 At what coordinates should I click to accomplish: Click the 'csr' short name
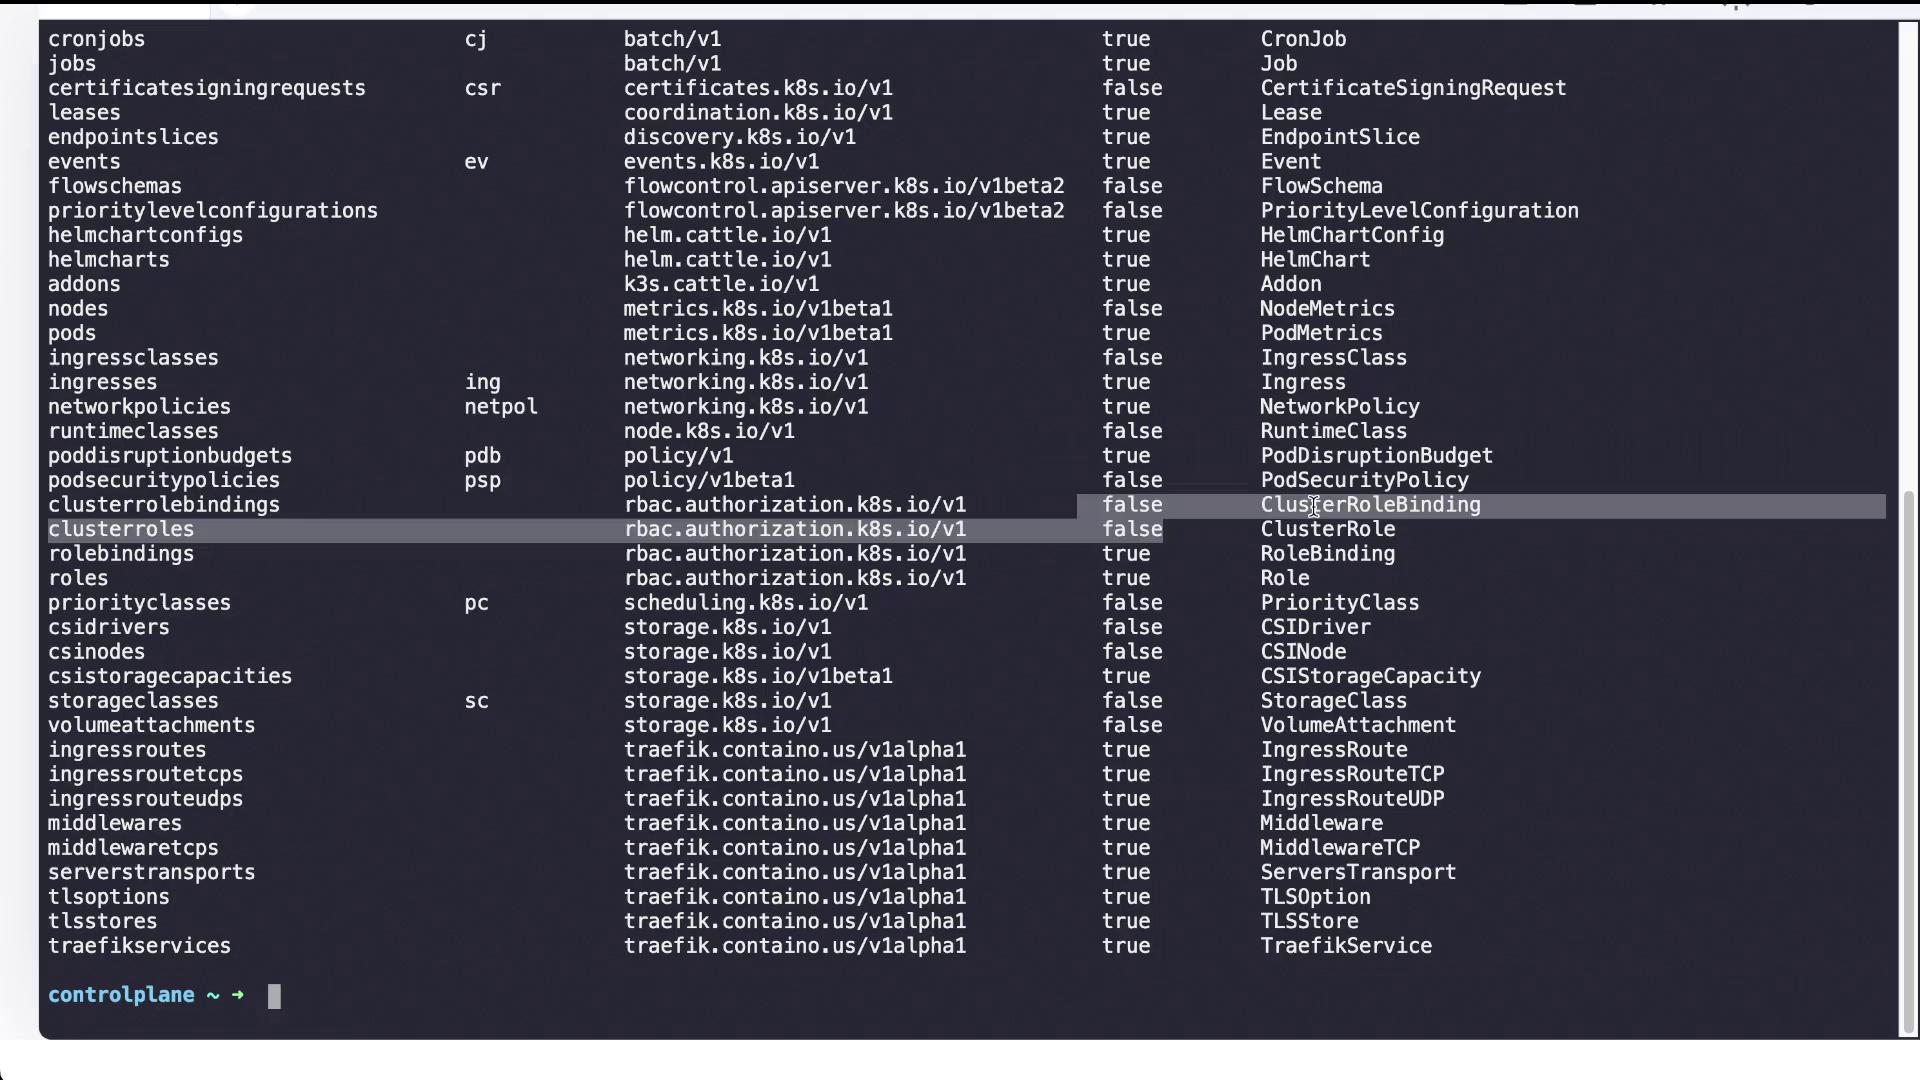pyautogui.click(x=482, y=88)
